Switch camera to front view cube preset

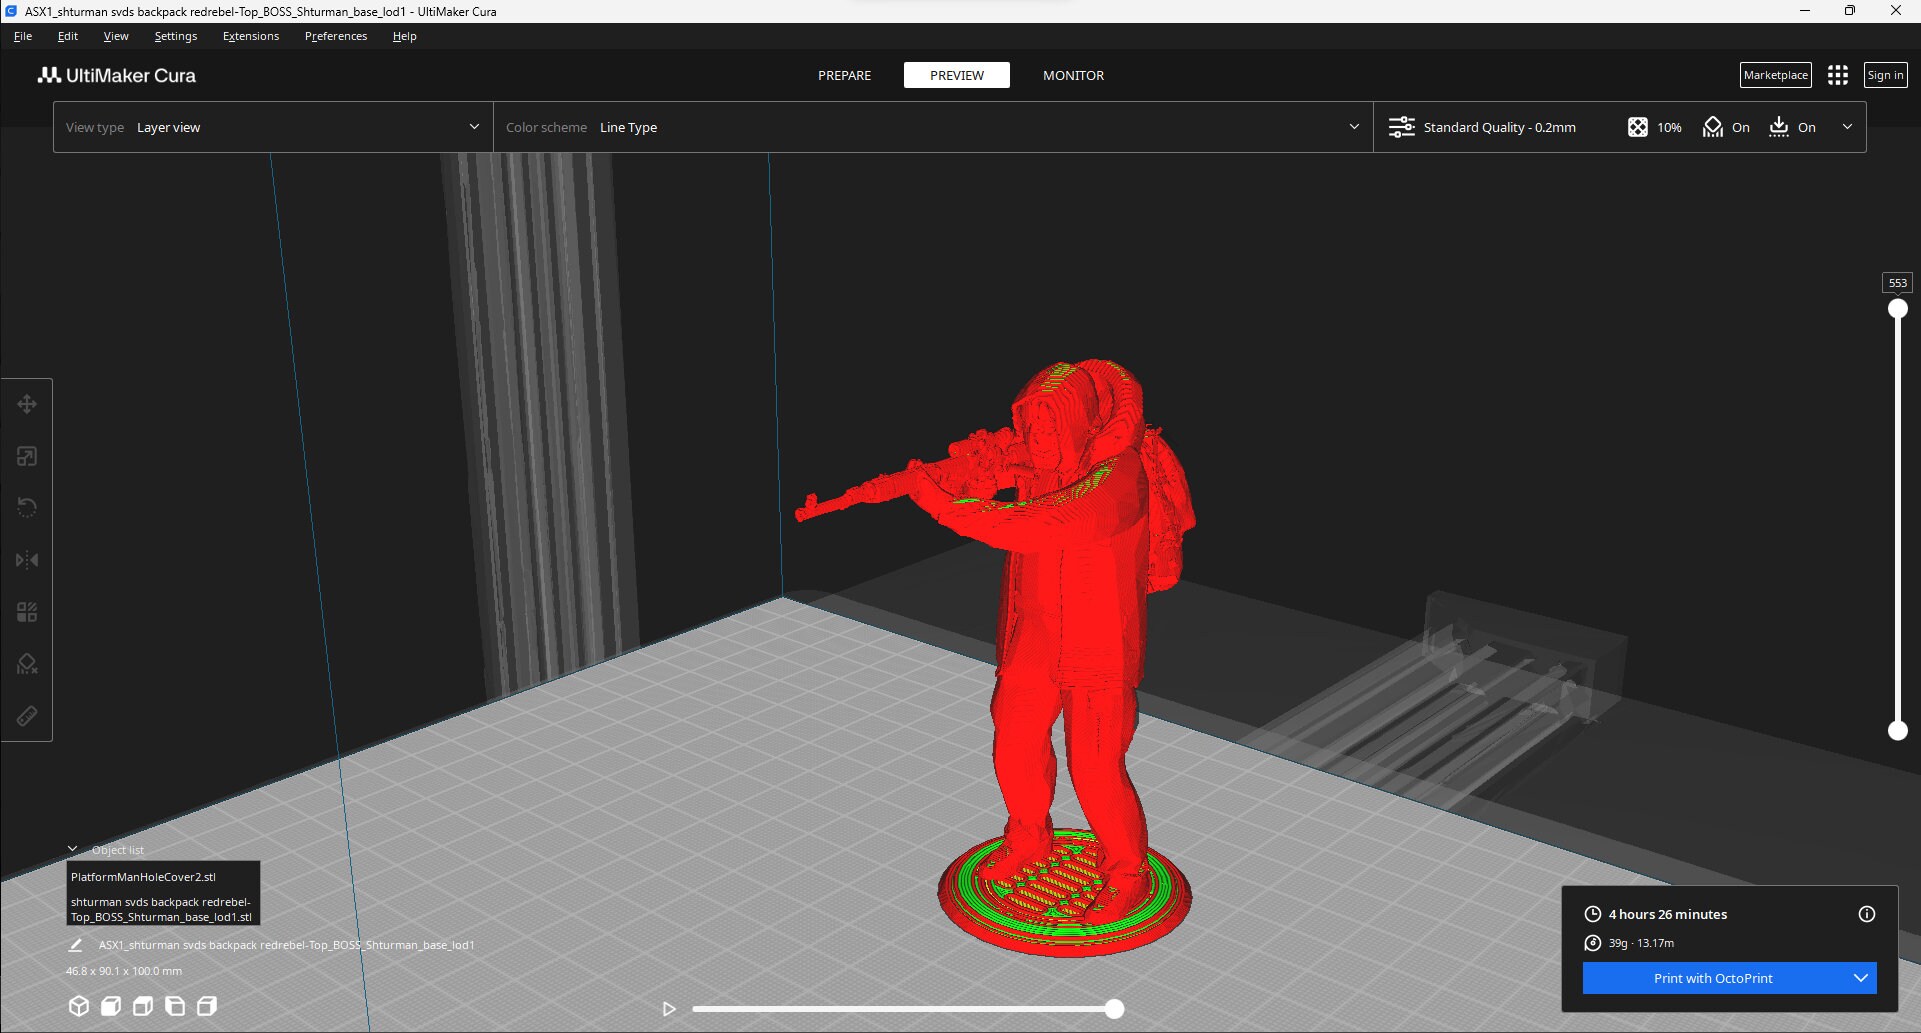111,1006
